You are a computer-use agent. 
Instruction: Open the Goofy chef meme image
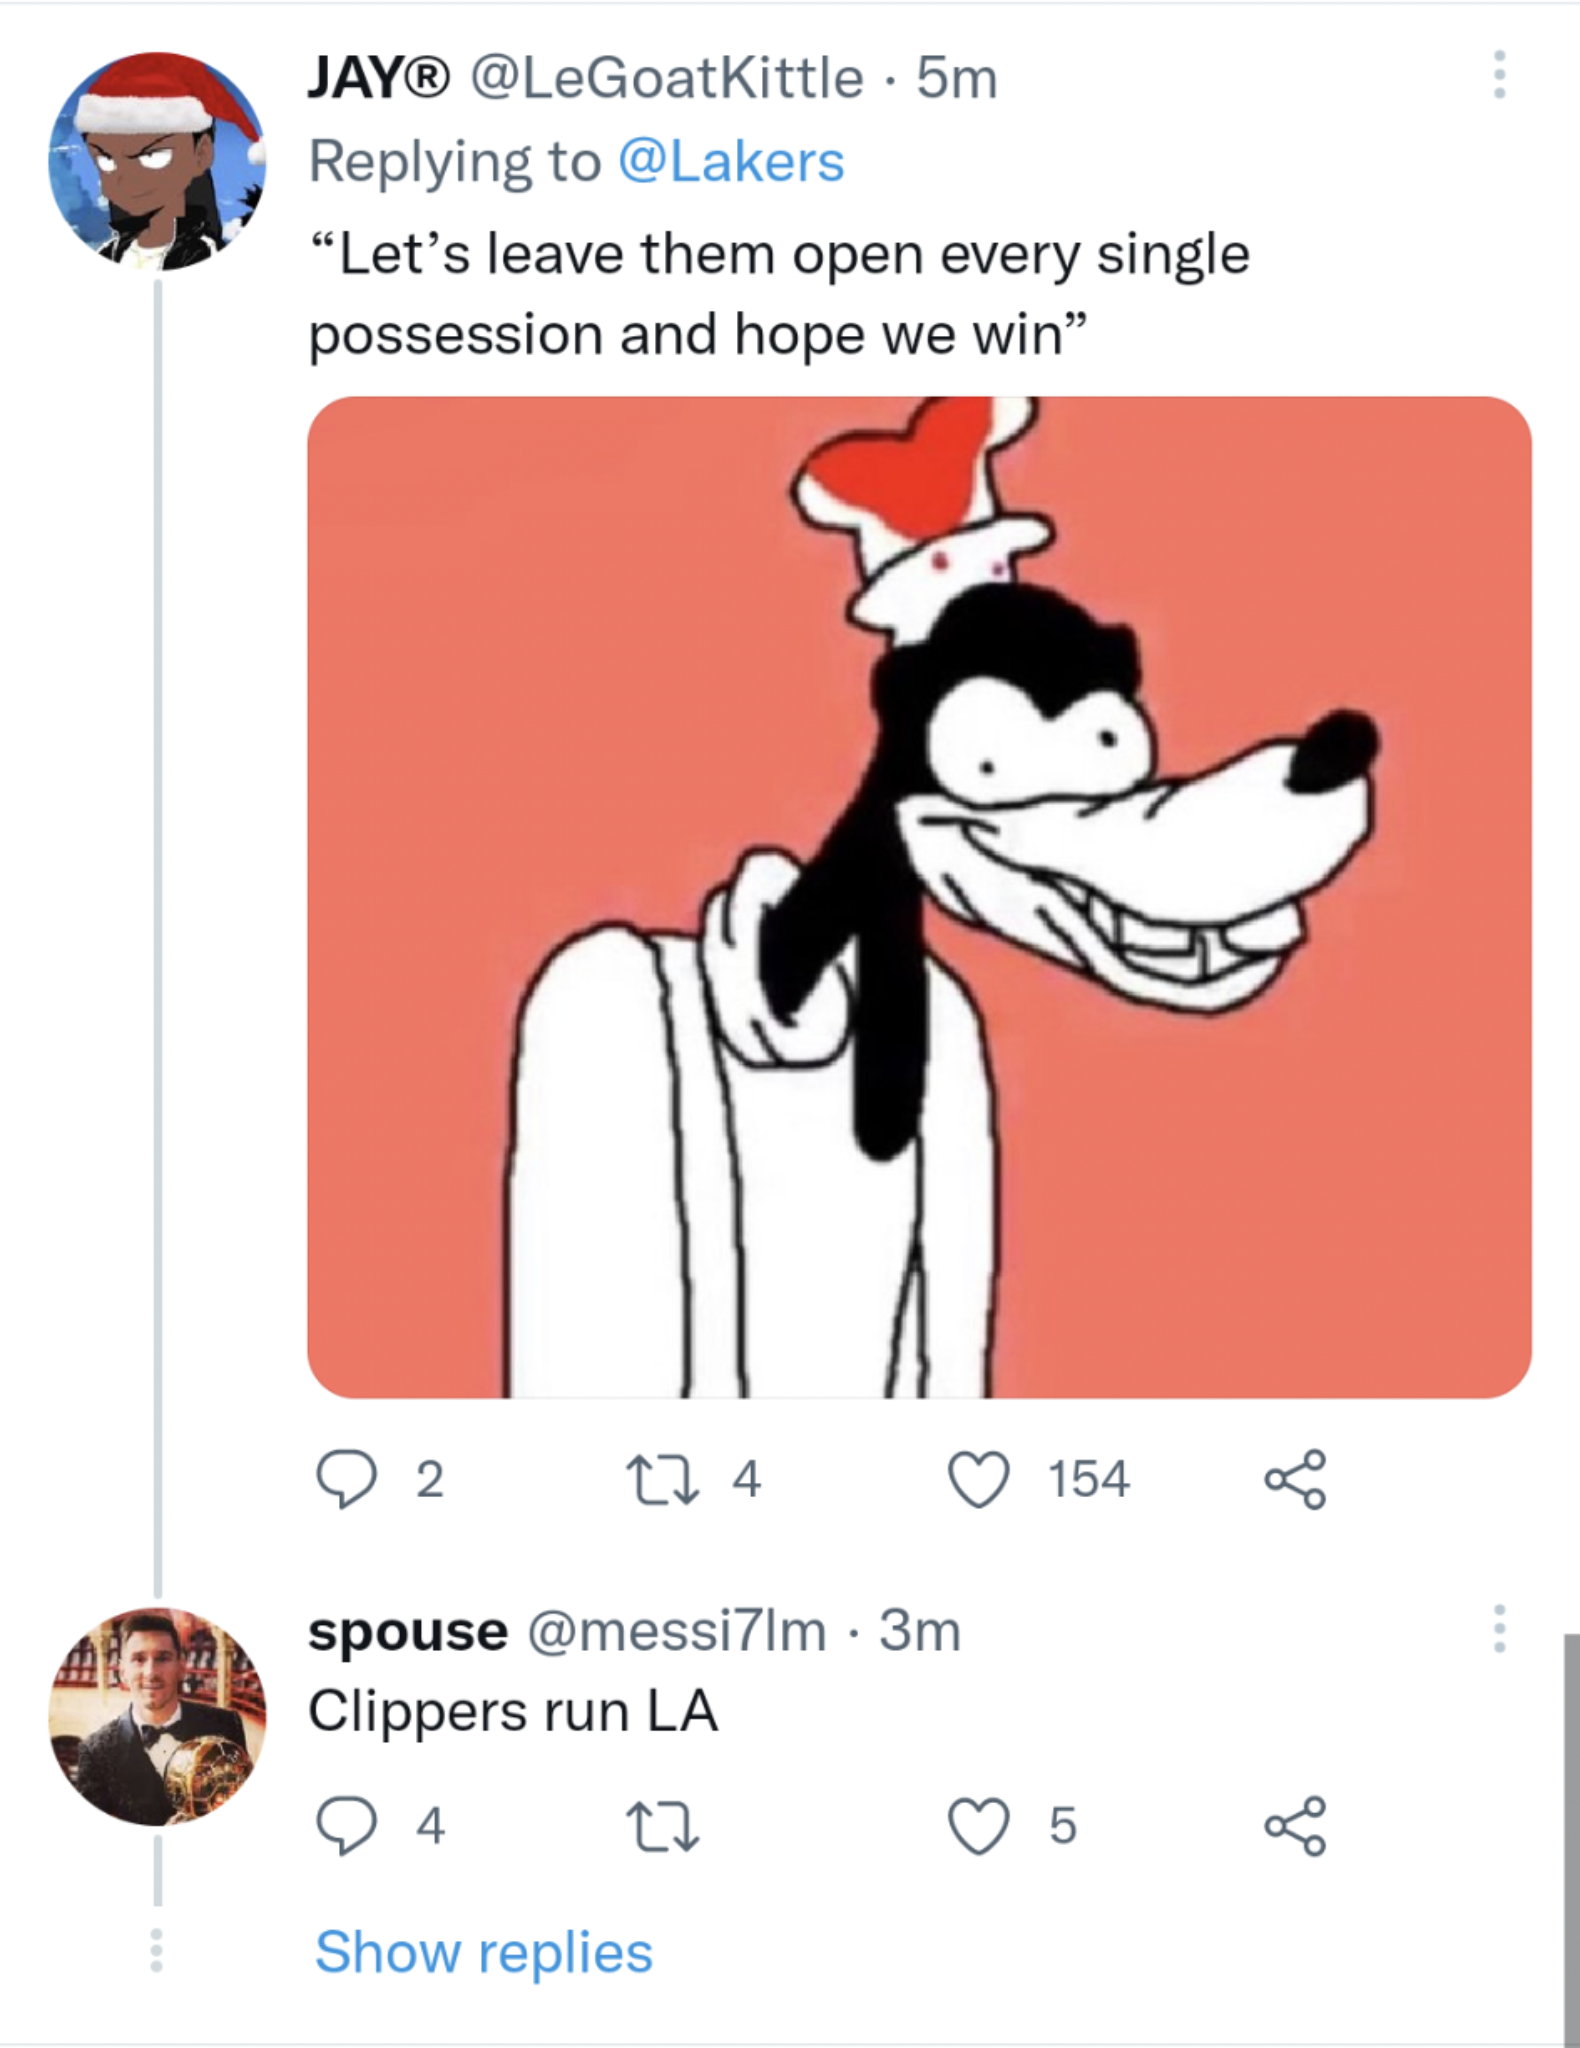(x=918, y=897)
